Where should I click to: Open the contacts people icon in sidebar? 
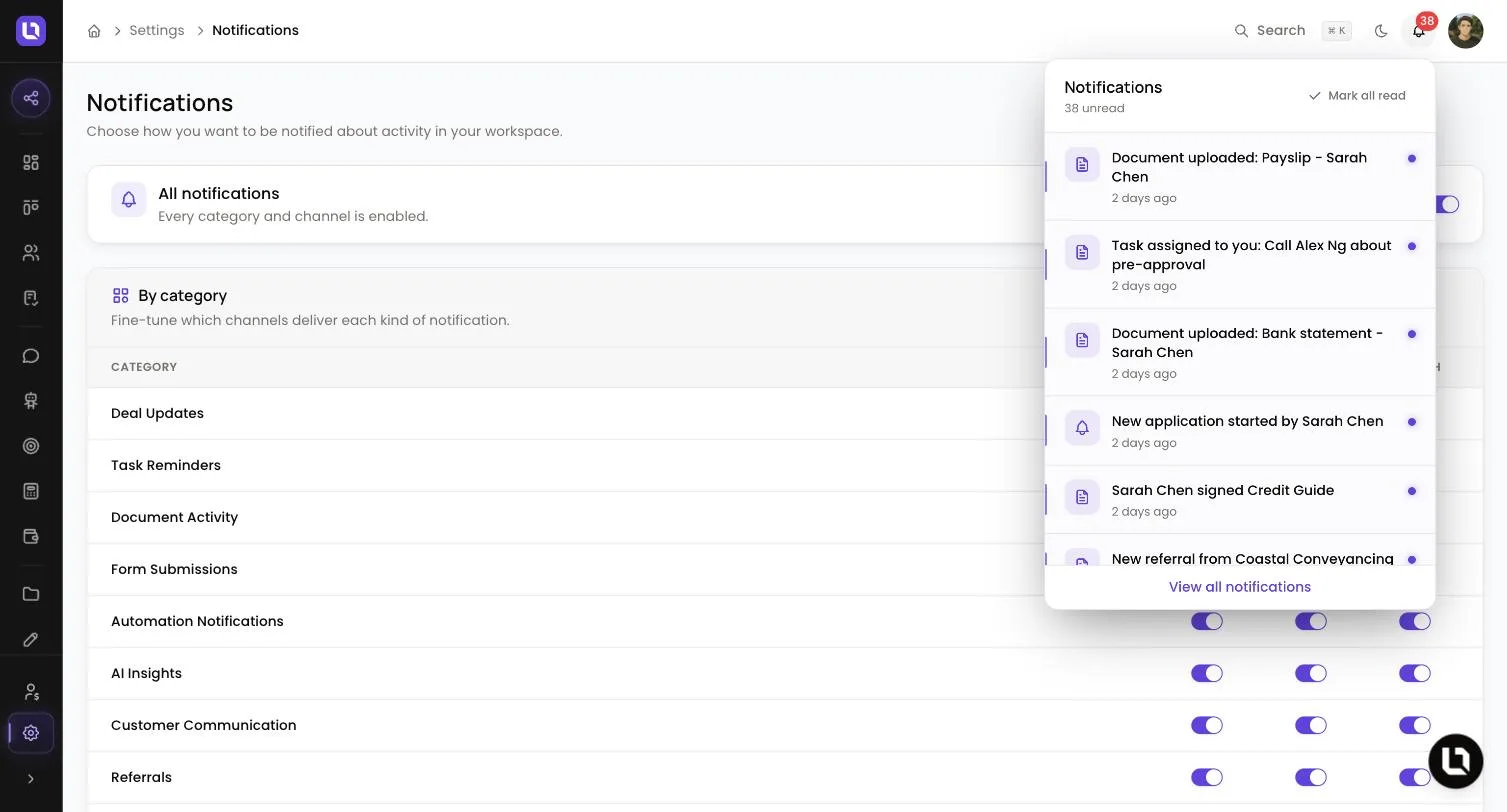(x=31, y=253)
